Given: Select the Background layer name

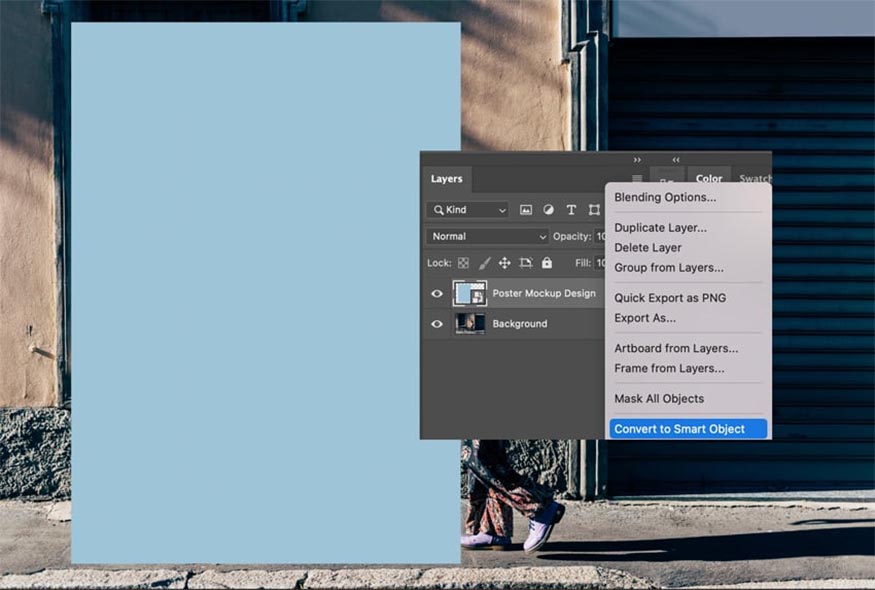Looking at the screenshot, I should tap(520, 324).
